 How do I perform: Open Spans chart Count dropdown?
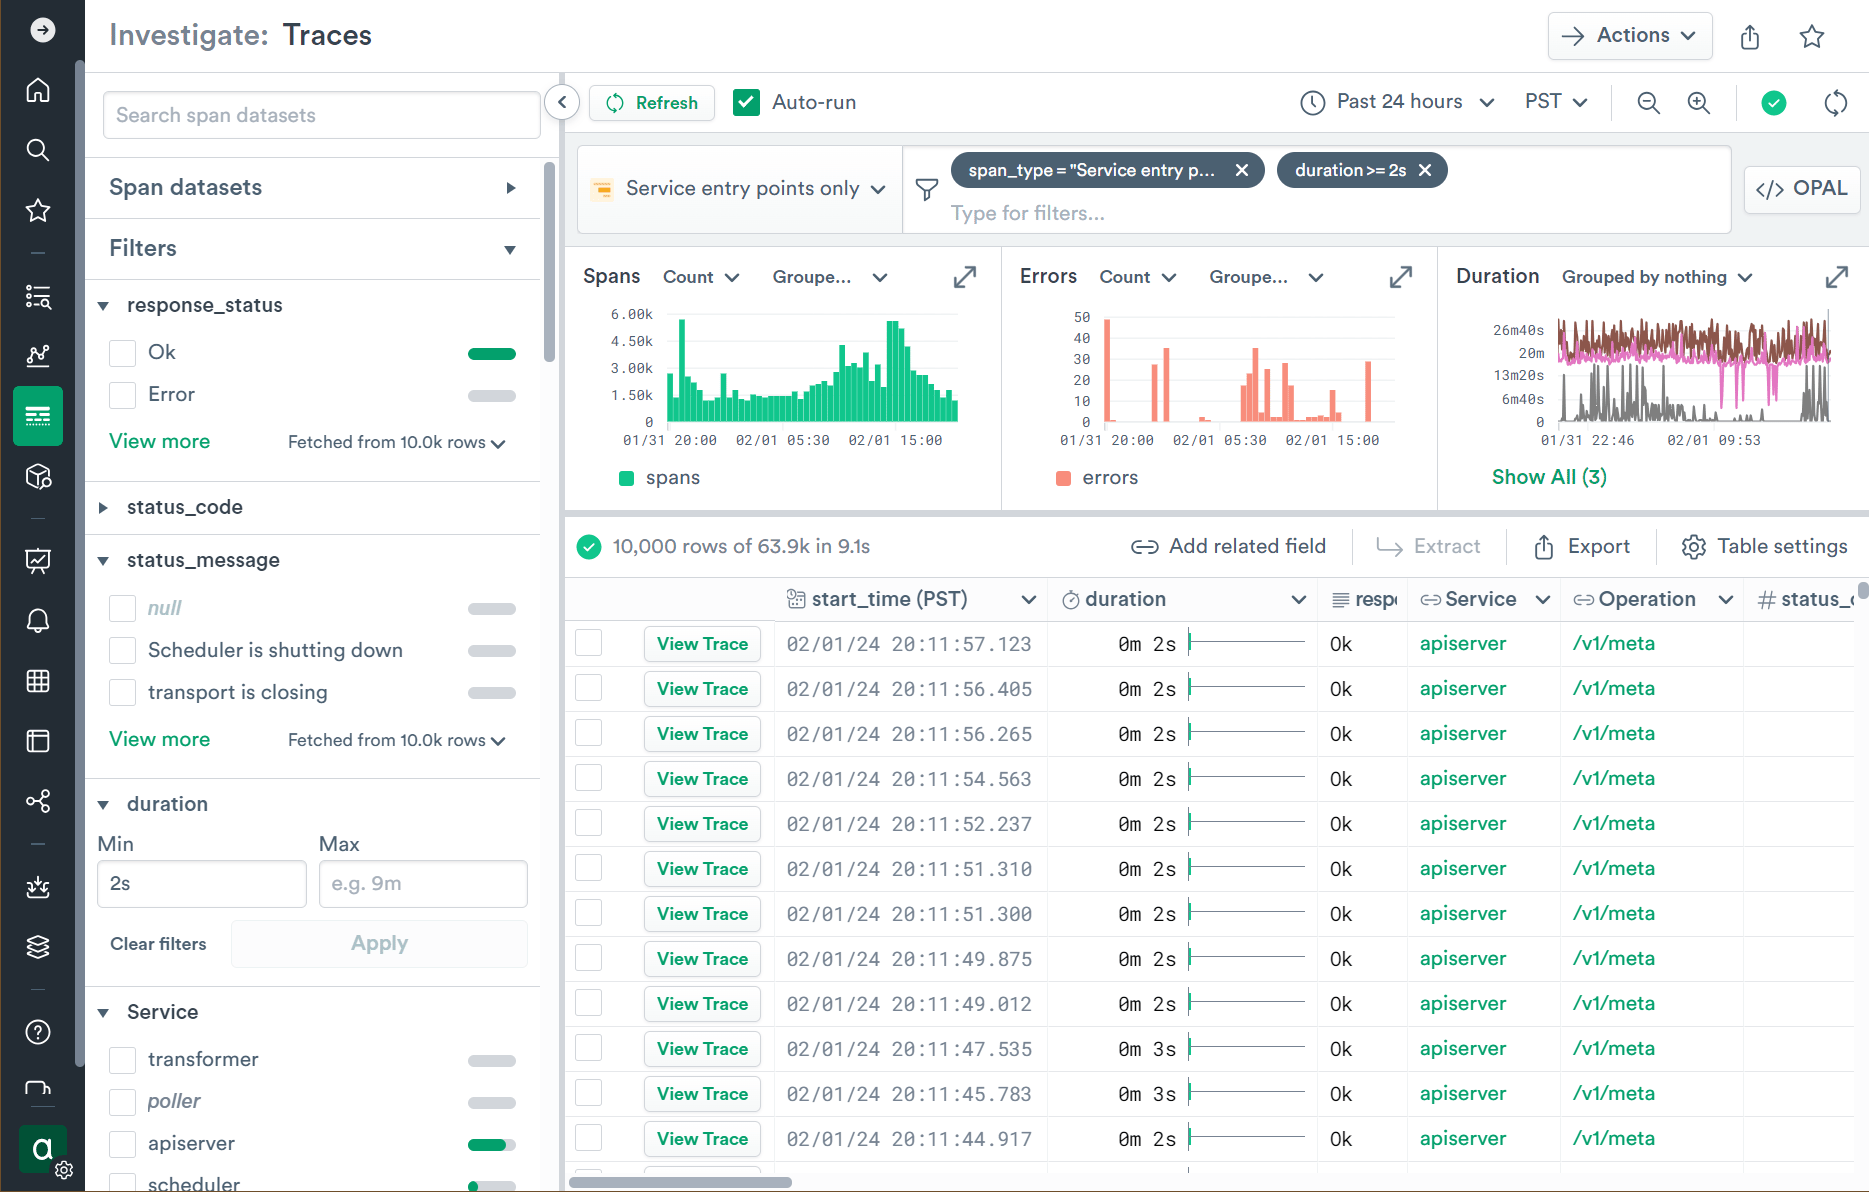click(701, 277)
